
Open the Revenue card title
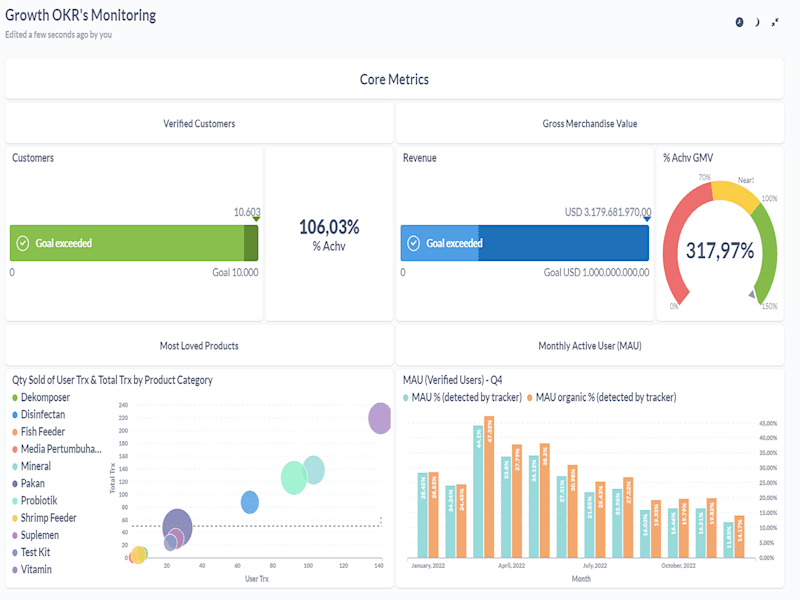coord(419,158)
